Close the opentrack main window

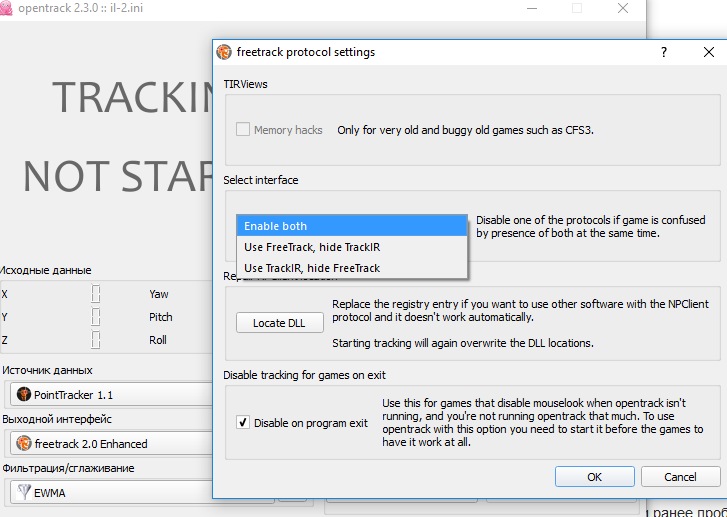pos(623,8)
